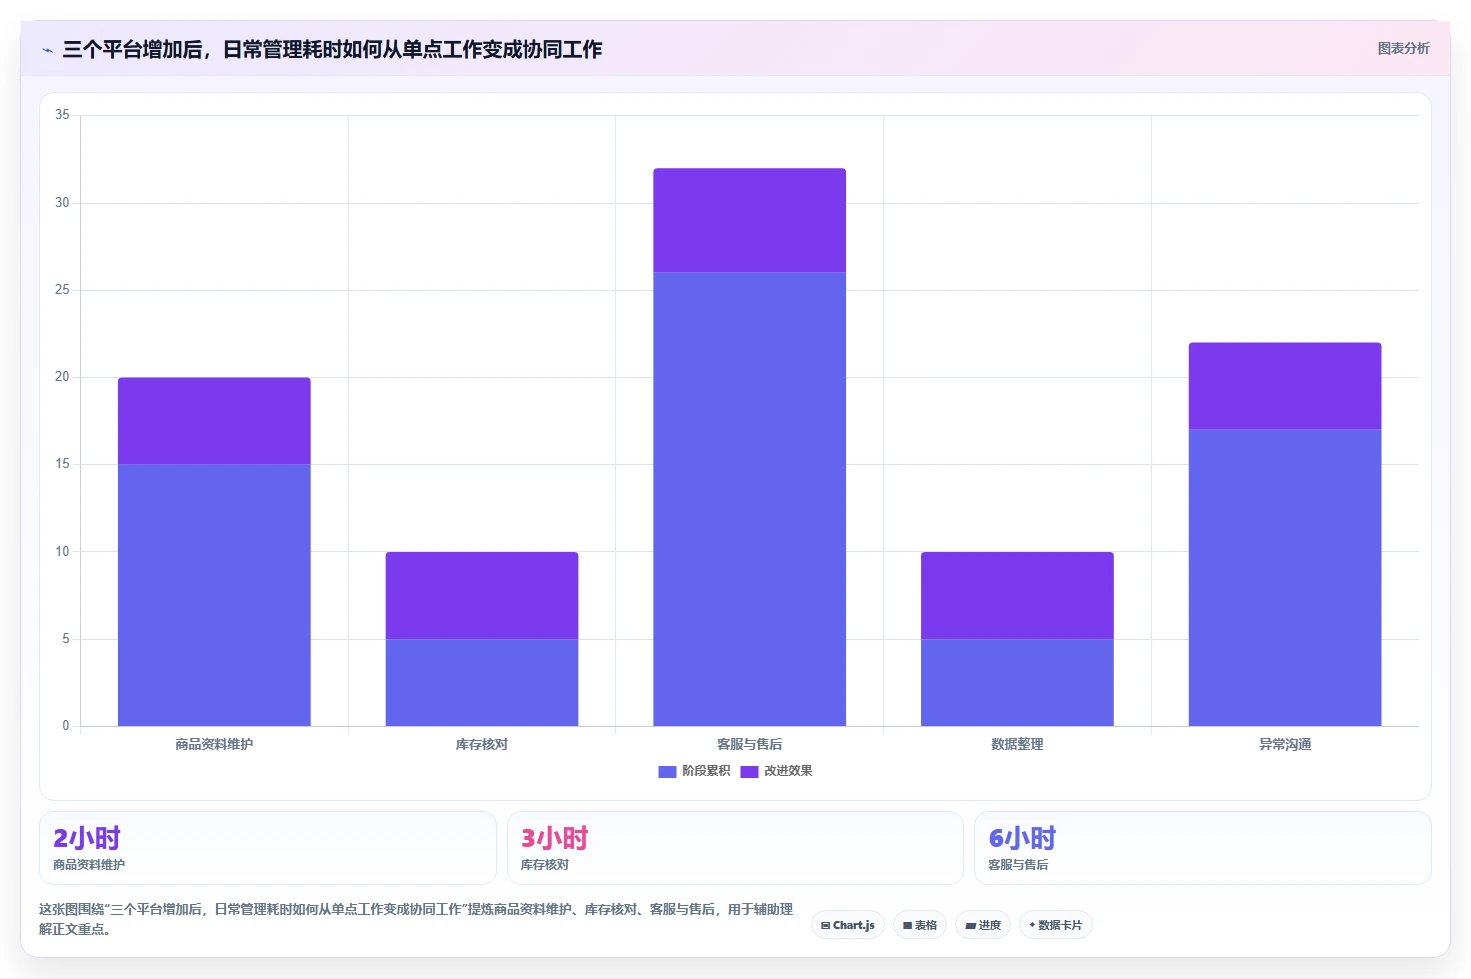The image size is (1471, 979).
Task: Click the blue 阶段累积 segment of 库存核对 bar
Action: click(x=482, y=682)
